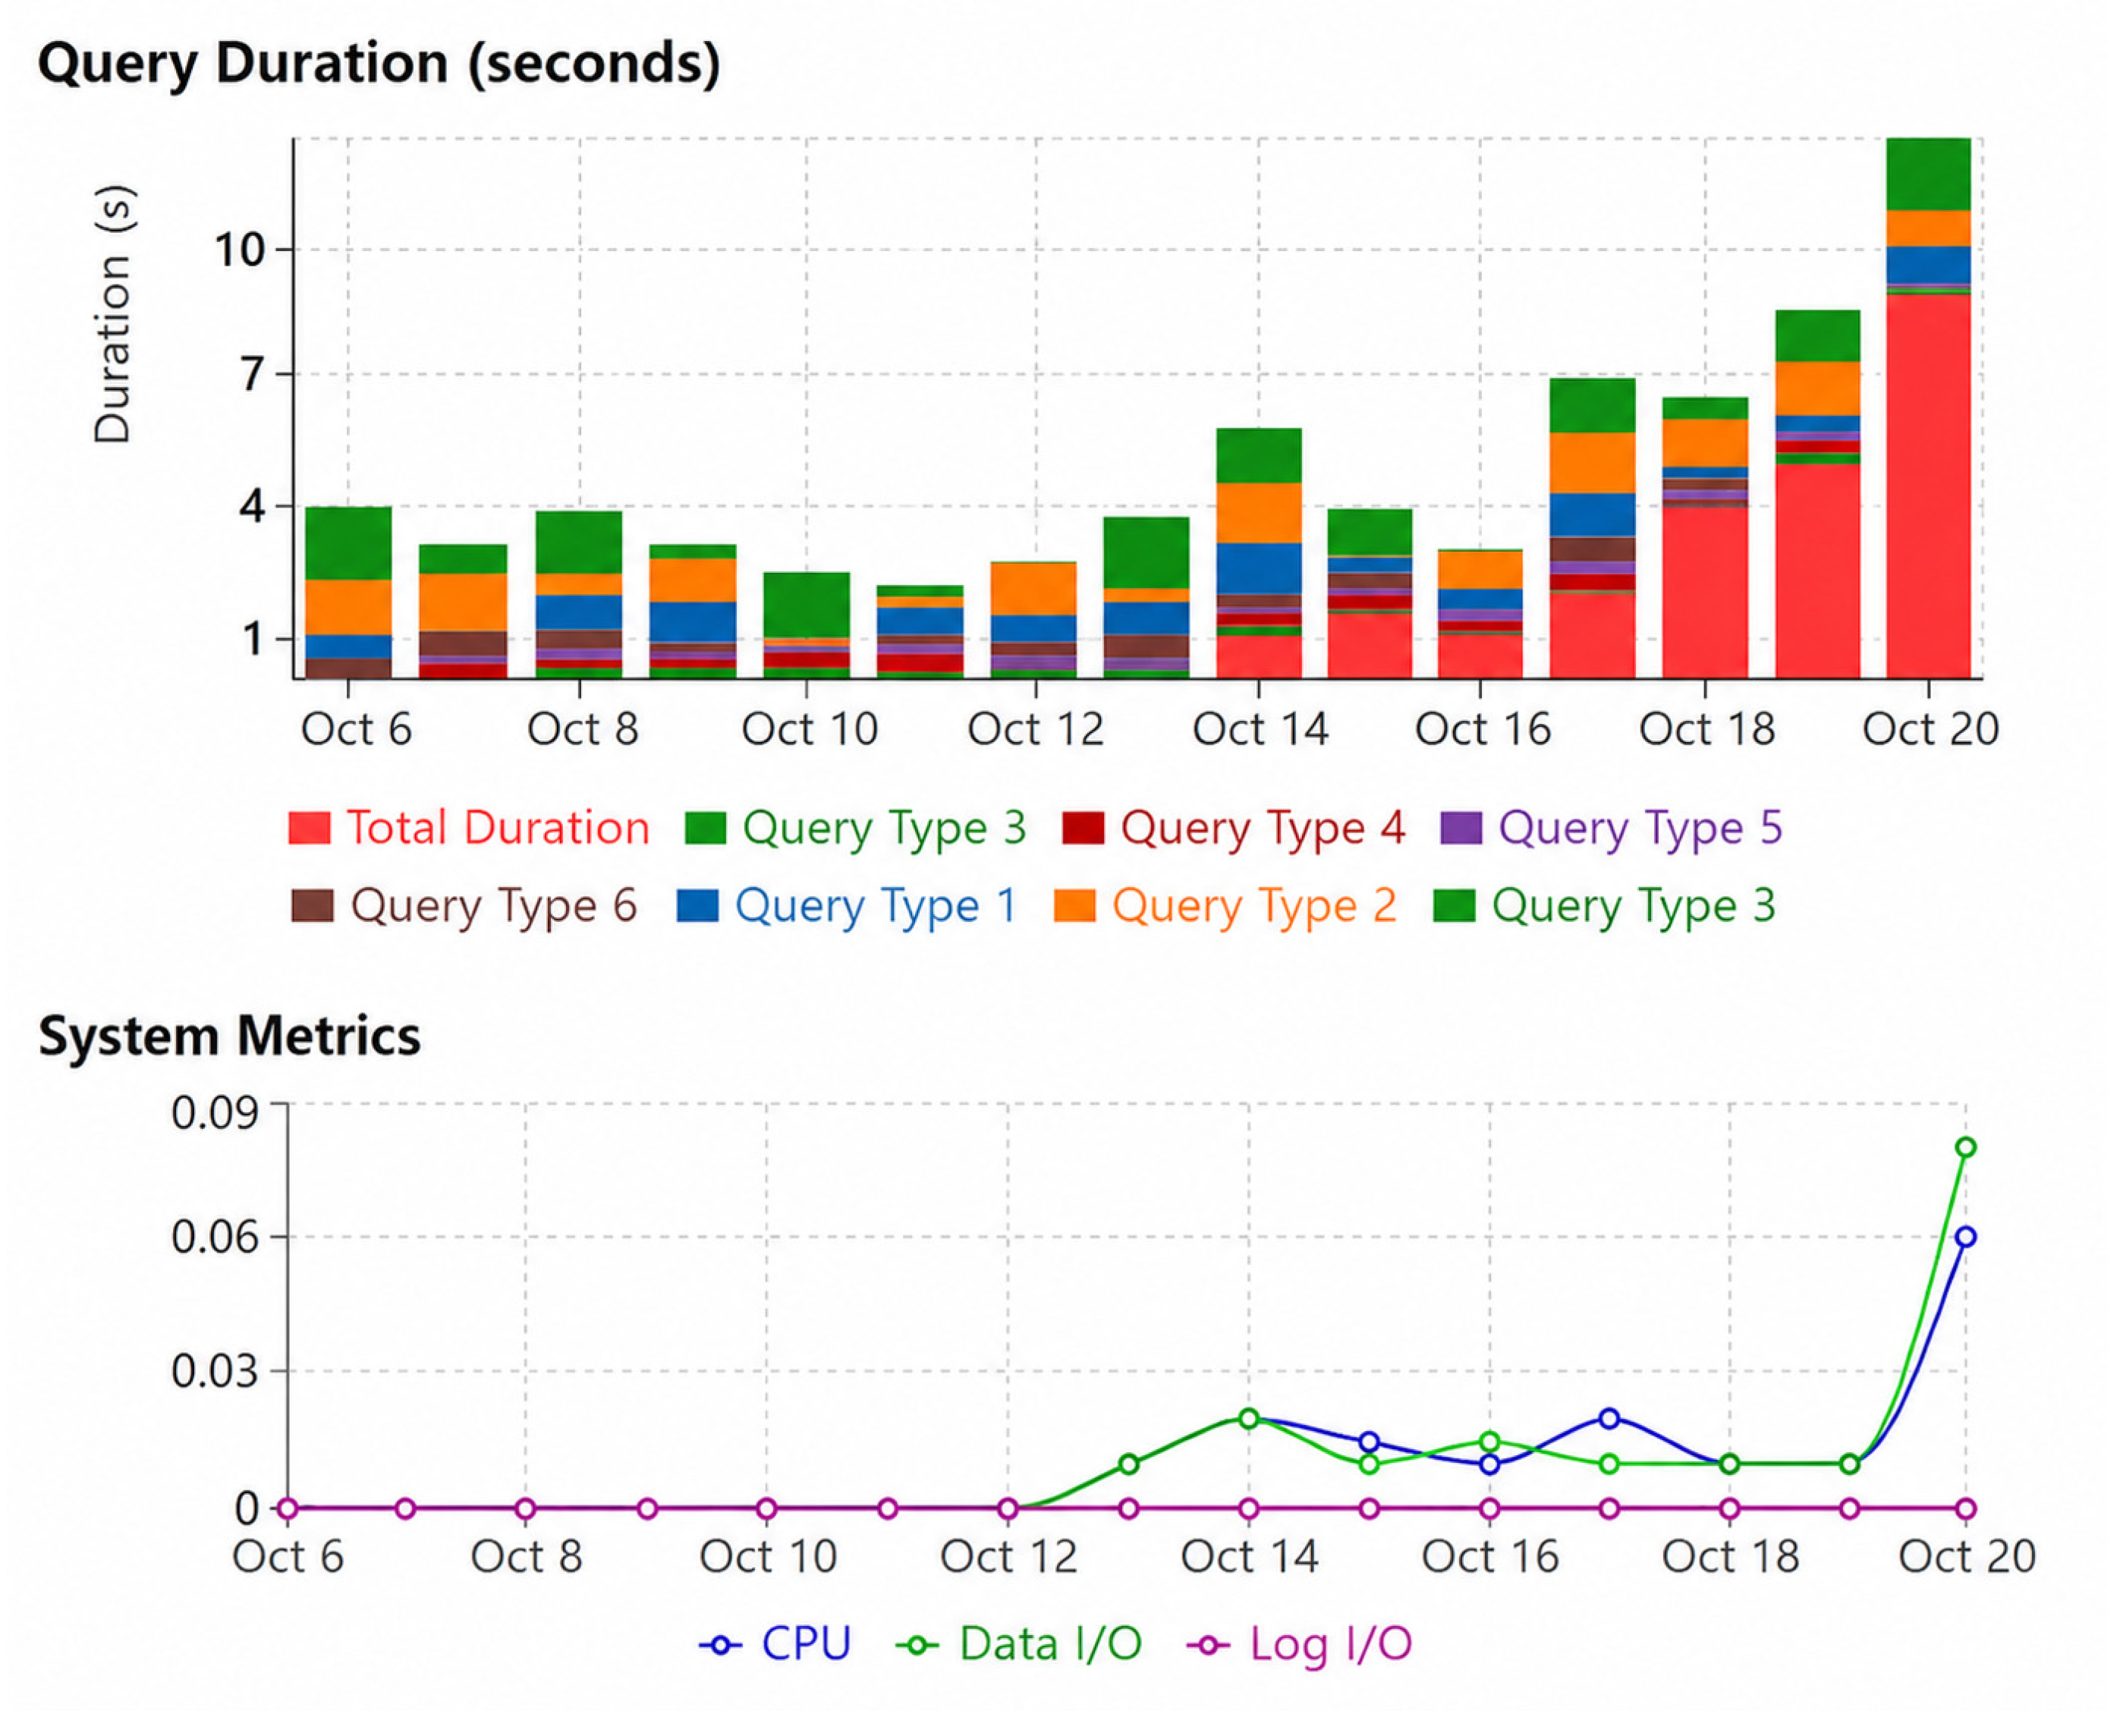Click the Data I/O data point at Oct 20
Viewport: 2123px width, 1736px height.
pos(1965,1148)
